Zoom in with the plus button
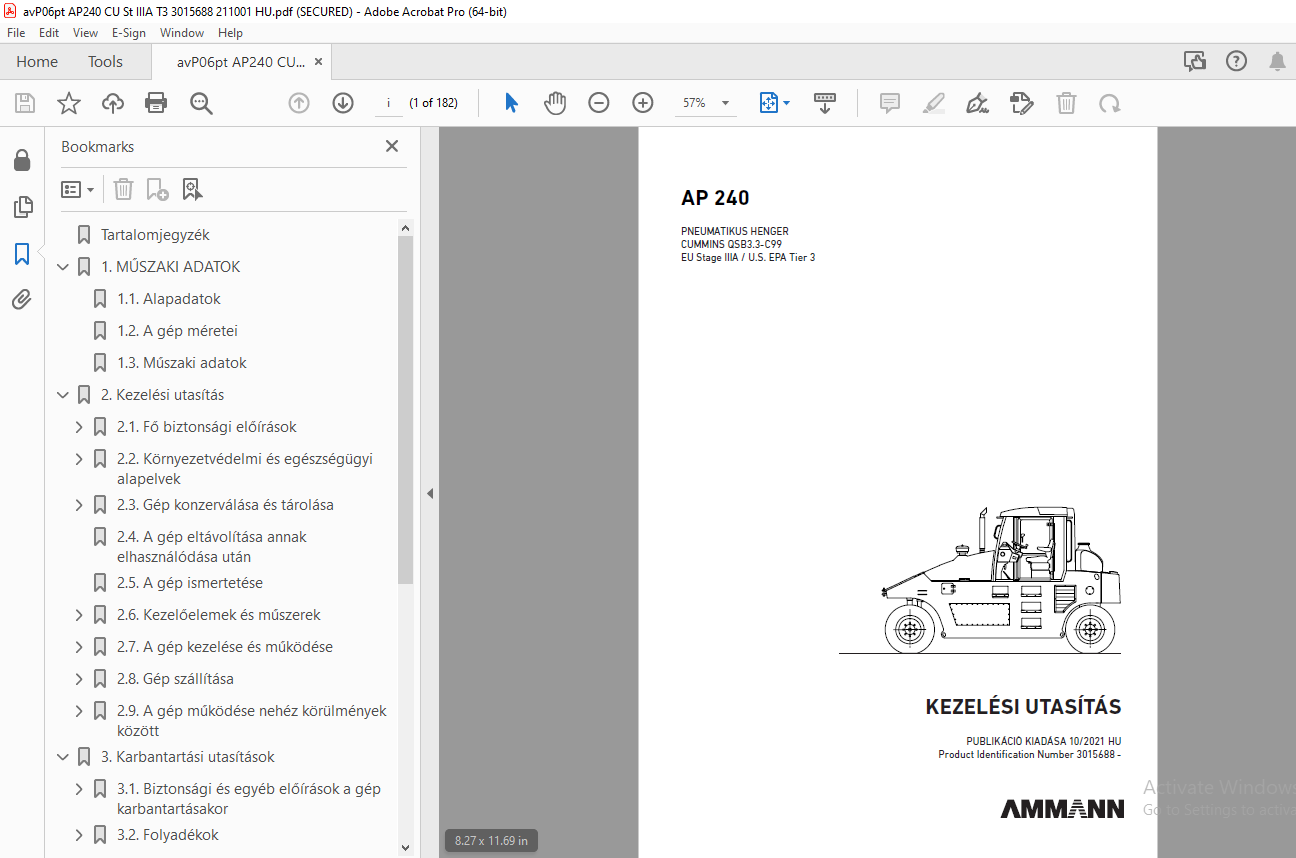The image size is (1296, 858). (x=643, y=103)
